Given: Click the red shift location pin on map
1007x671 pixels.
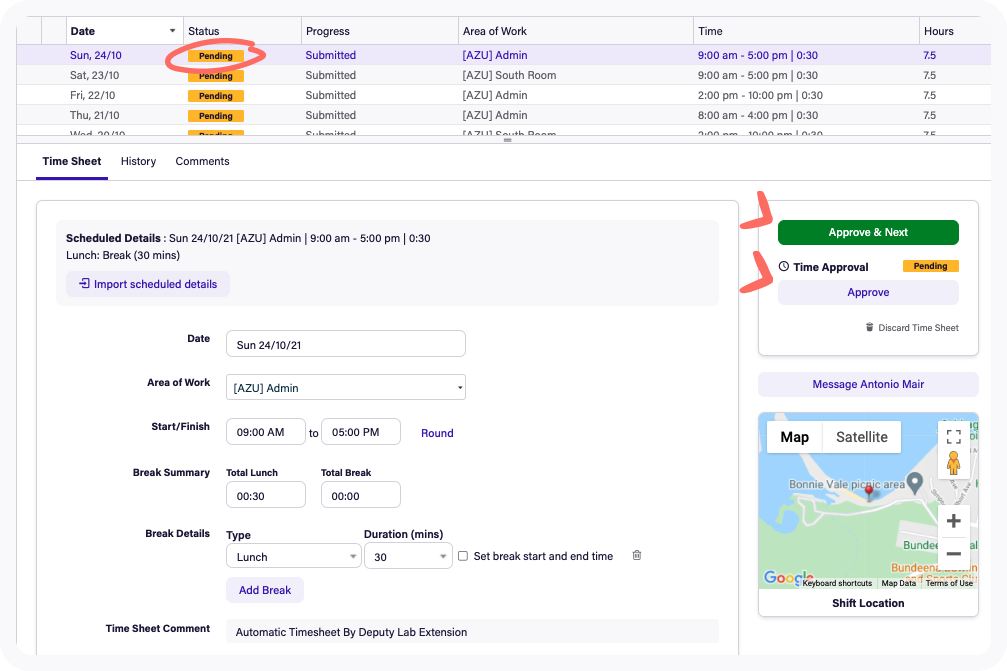Looking at the screenshot, I should [x=869, y=492].
